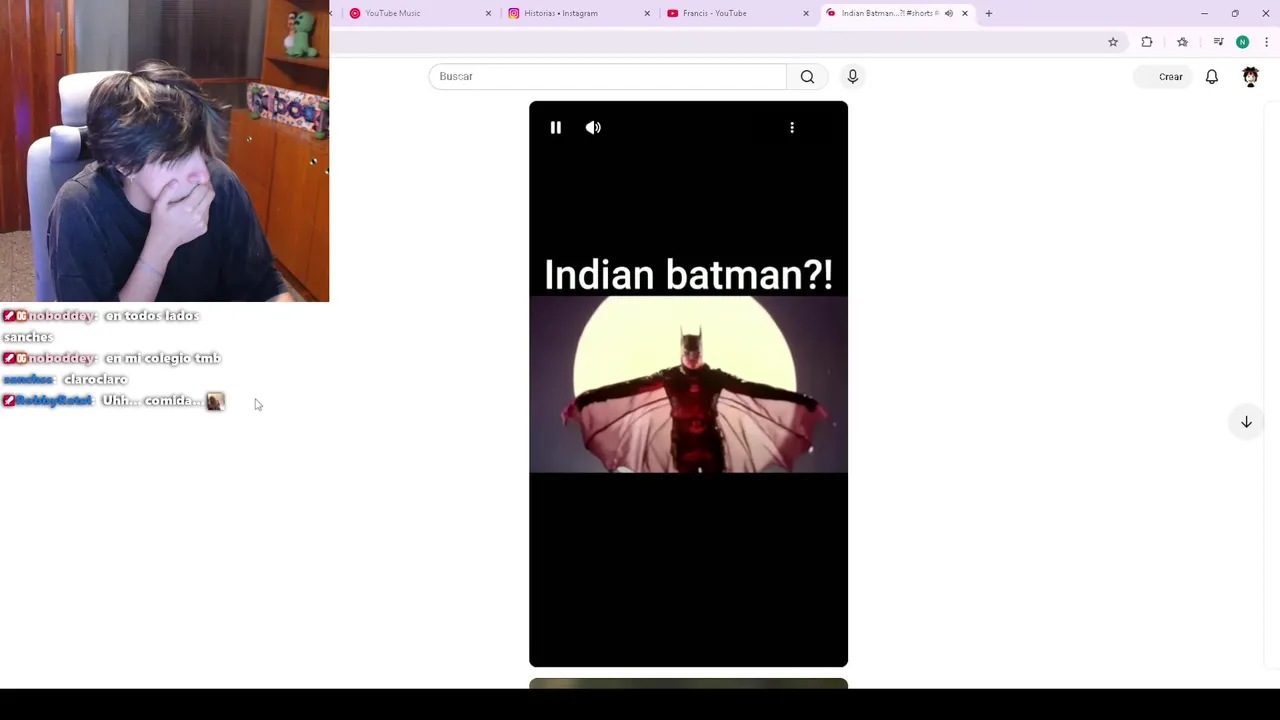This screenshot has height=720, width=1280.
Task: Open the short's three-dot options menu
Action: (792, 127)
